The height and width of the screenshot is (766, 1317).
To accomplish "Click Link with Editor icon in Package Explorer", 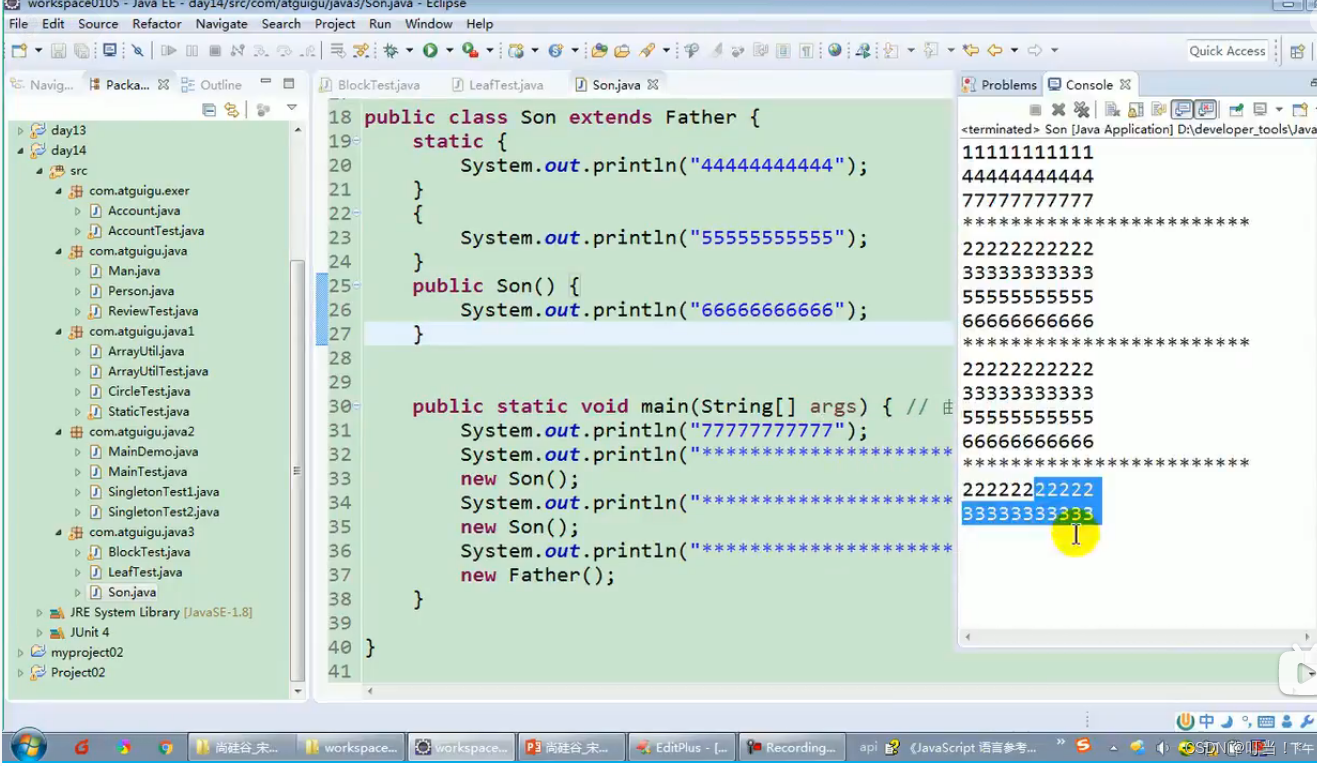I will pyautogui.click(x=232, y=110).
